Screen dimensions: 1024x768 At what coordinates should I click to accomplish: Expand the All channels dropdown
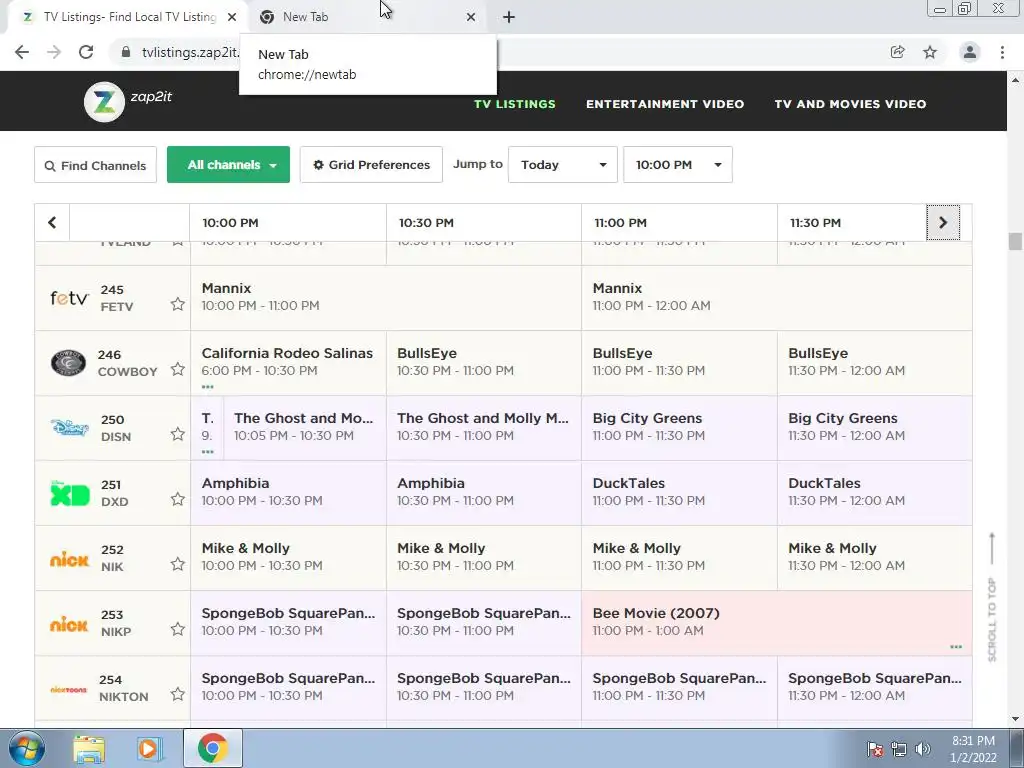(x=228, y=165)
